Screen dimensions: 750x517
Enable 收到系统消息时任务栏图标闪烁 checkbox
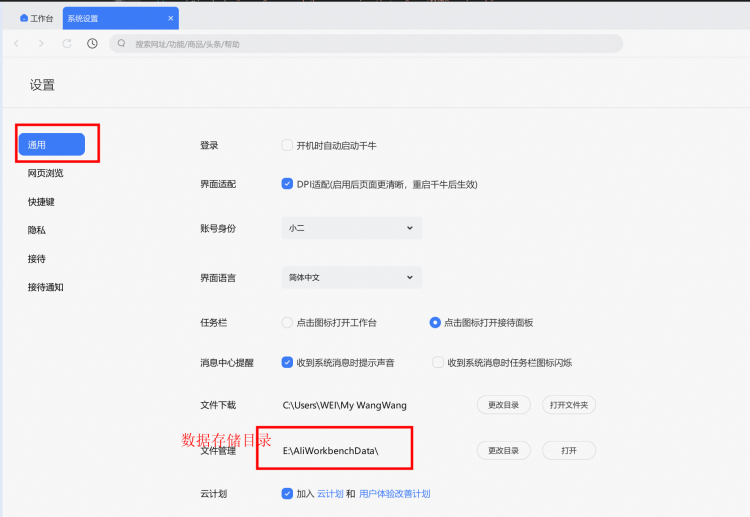pos(438,362)
